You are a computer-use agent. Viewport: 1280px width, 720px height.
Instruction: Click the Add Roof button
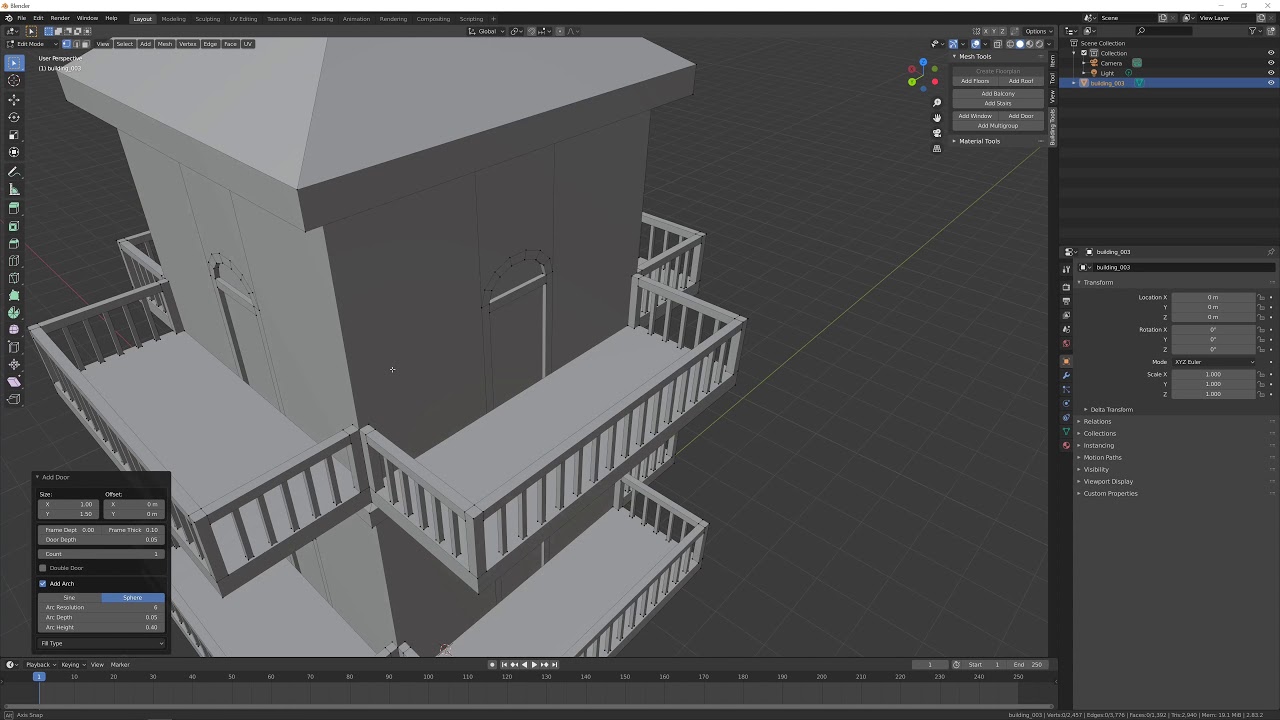[1021, 81]
